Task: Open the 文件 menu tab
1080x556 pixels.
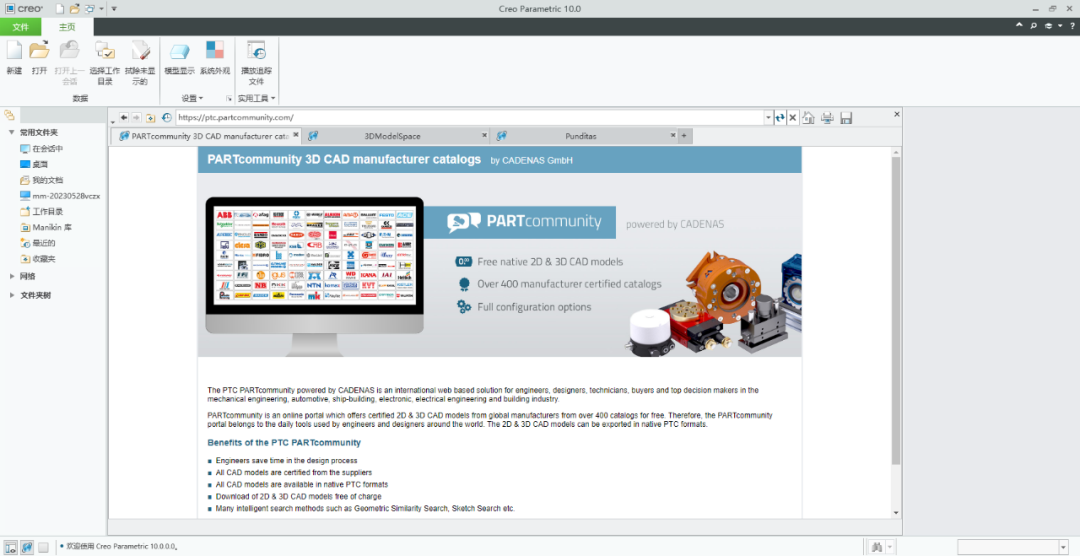Action: tap(20, 27)
